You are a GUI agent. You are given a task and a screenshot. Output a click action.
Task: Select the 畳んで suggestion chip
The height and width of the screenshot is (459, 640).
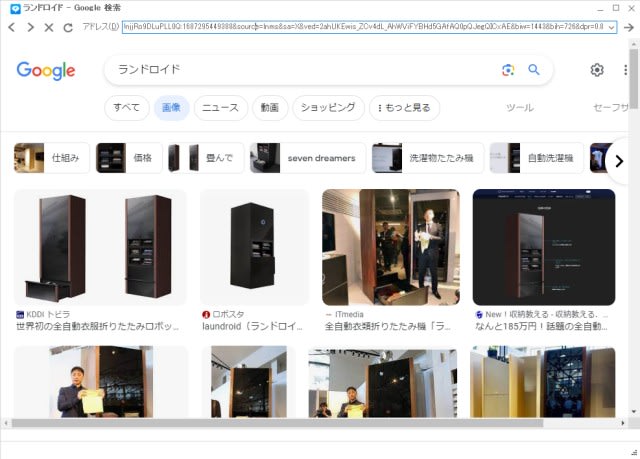[206, 158]
